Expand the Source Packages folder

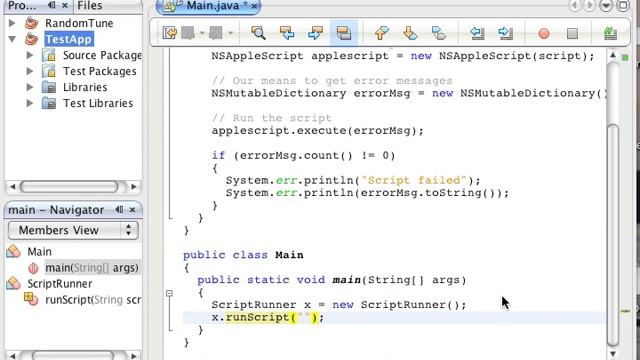click(30, 55)
